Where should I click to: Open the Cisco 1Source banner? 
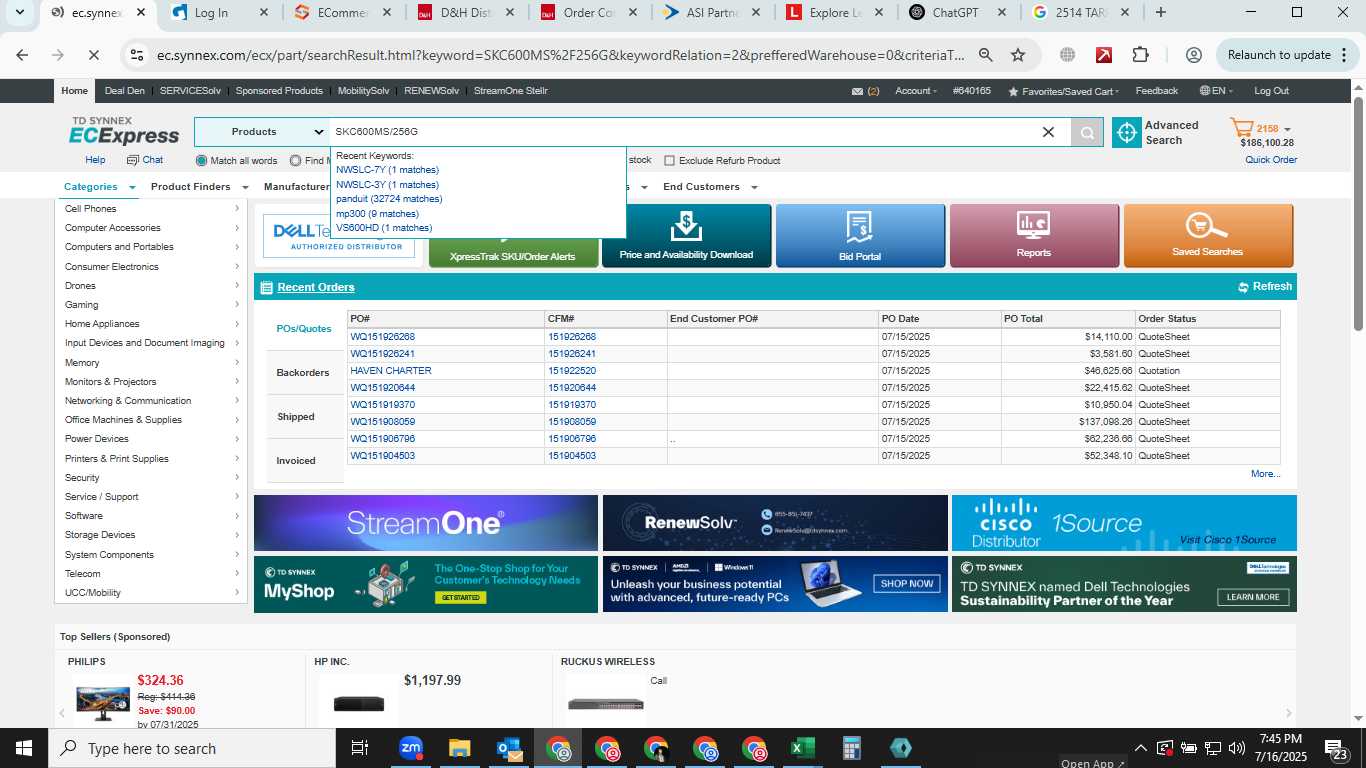click(x=1124, y=523)
